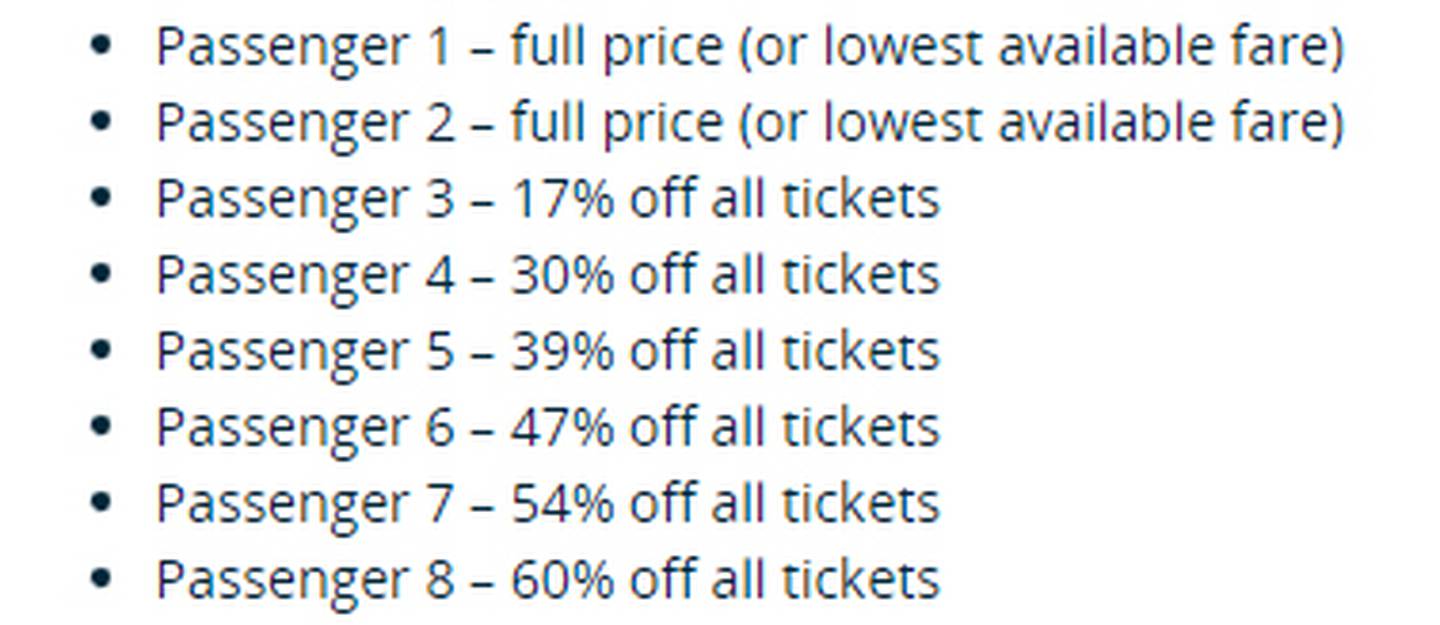This screenshot has width=1440, height=625.
Task: Click the Passenger 1 full price text
Action: [750, 47]
